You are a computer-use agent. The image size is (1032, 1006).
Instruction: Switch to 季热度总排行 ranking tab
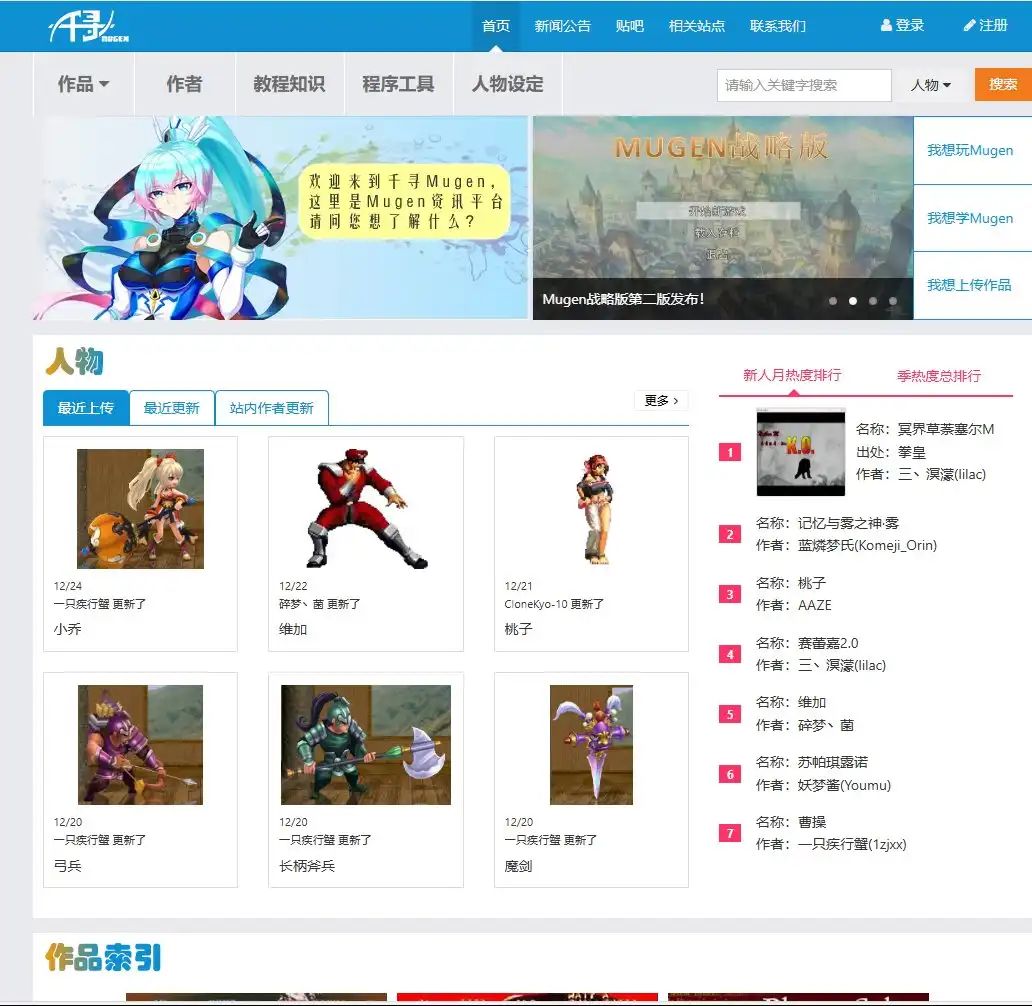[x=939, y=376]
